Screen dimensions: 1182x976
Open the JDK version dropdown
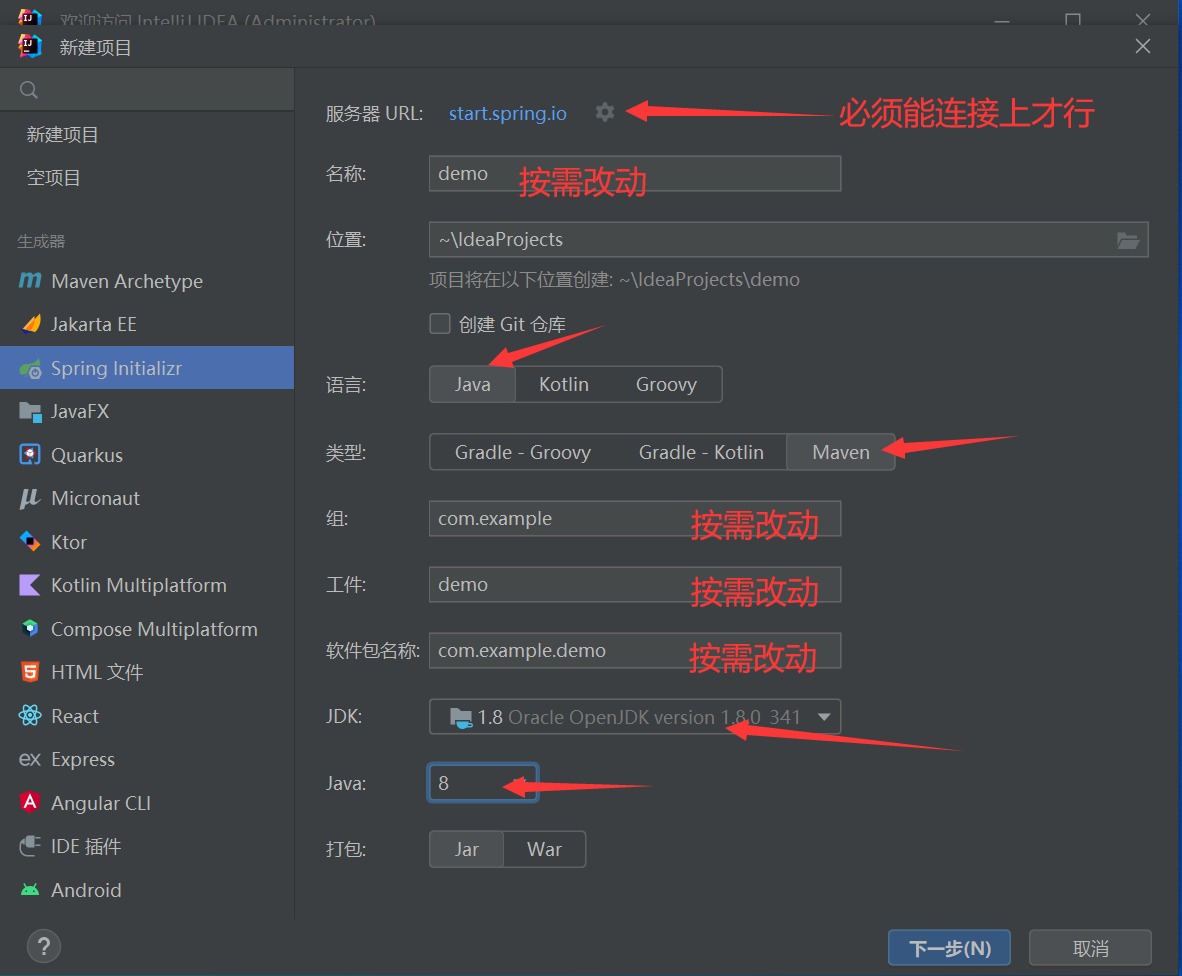tap(823, 717)
